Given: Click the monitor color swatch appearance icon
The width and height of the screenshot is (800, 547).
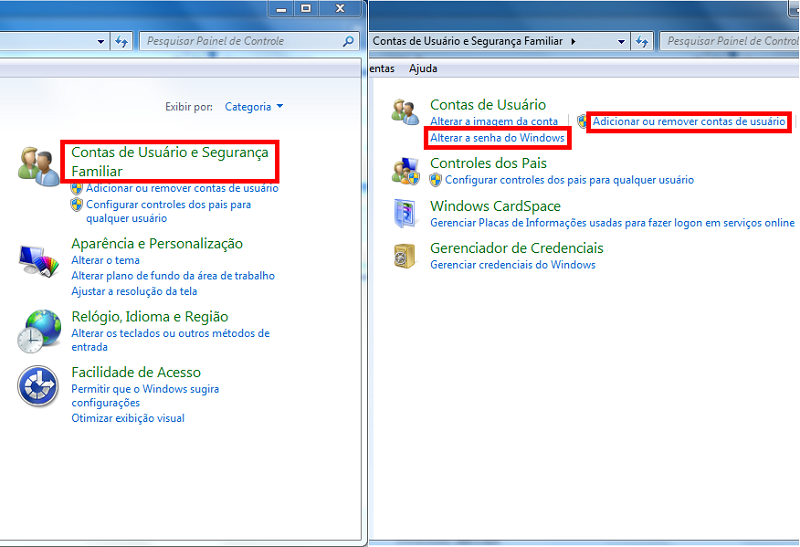Looking at the screenshot, I should click(39, 261).
